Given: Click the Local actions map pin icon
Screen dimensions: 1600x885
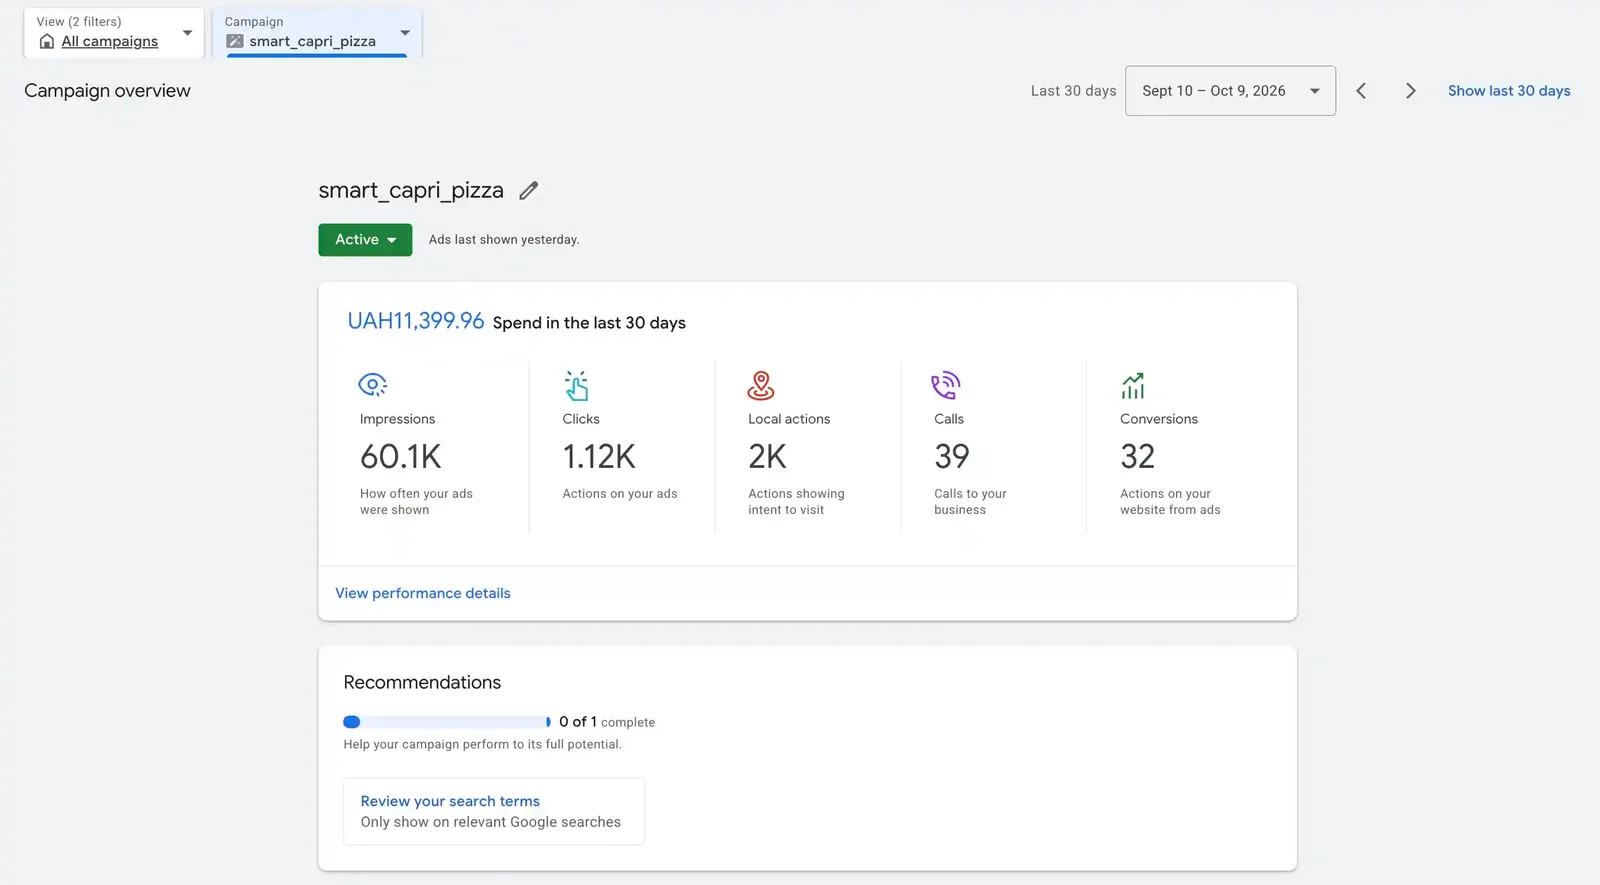Looking at the screenshot, I should click(x=761, y=385).
